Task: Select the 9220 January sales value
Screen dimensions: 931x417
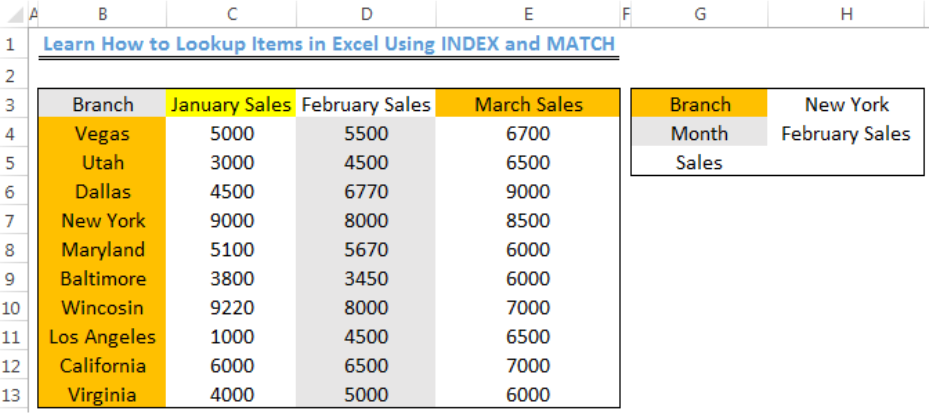Action: click(x=231, y=308)
